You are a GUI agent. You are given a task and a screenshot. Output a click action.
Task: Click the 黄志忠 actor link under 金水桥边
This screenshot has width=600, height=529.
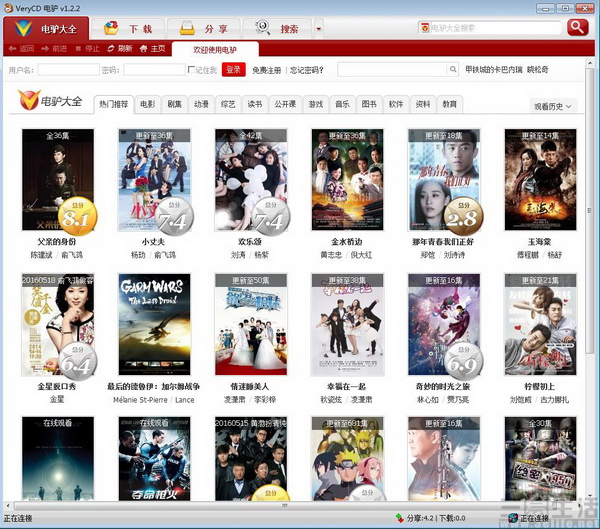(x=331, y=255)
